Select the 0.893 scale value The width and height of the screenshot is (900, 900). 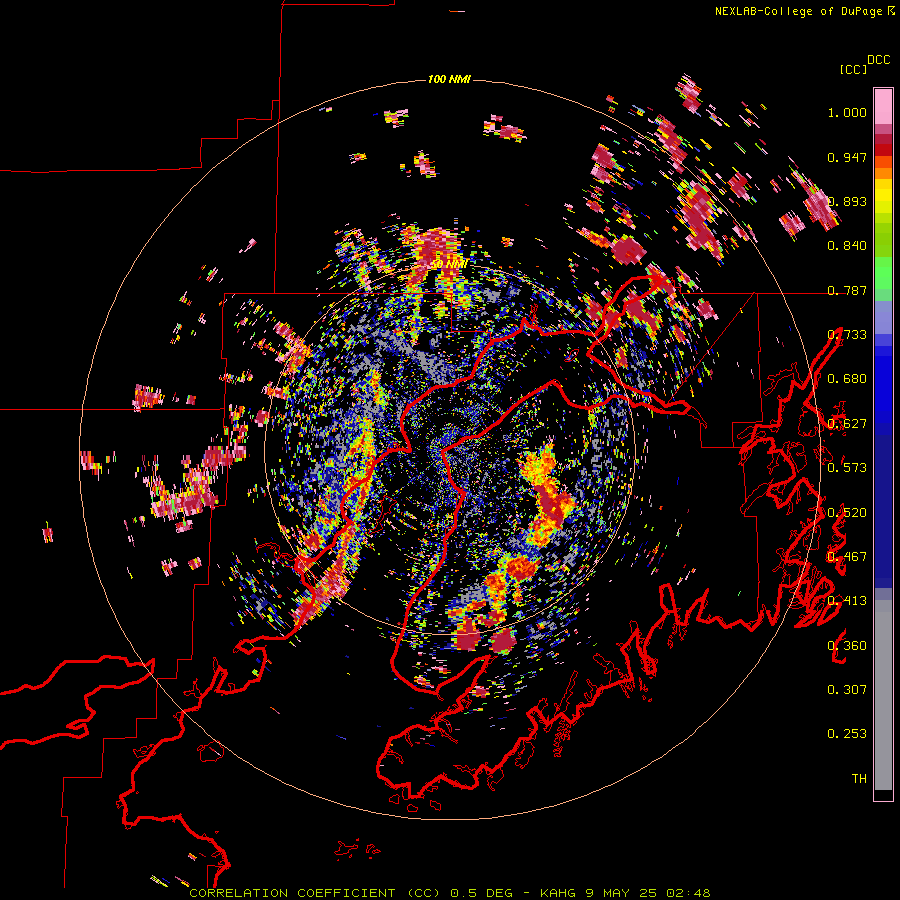point(847,201)
